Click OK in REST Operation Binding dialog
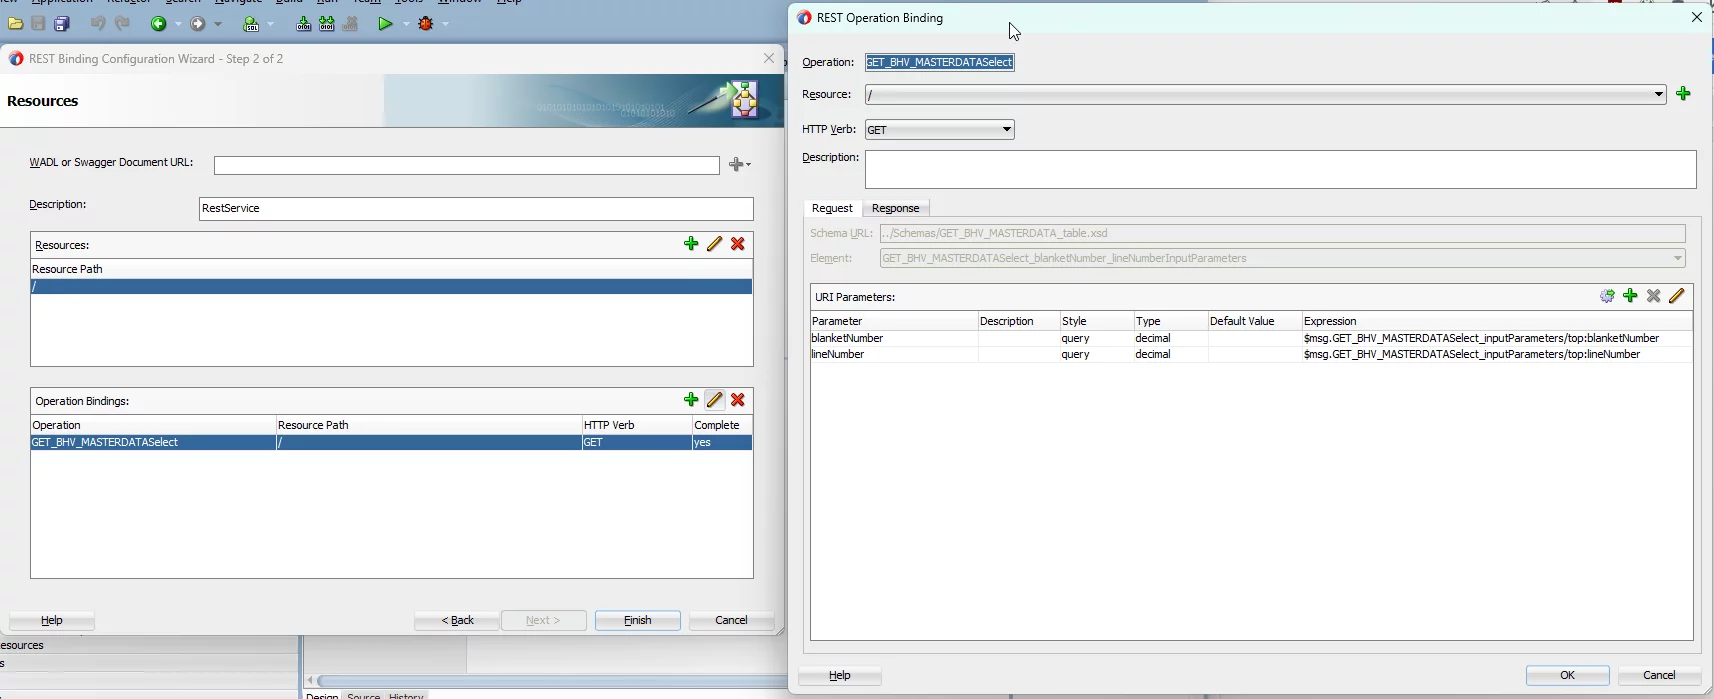Screen dimensions: 1714x699 (x=1567, y=676)
